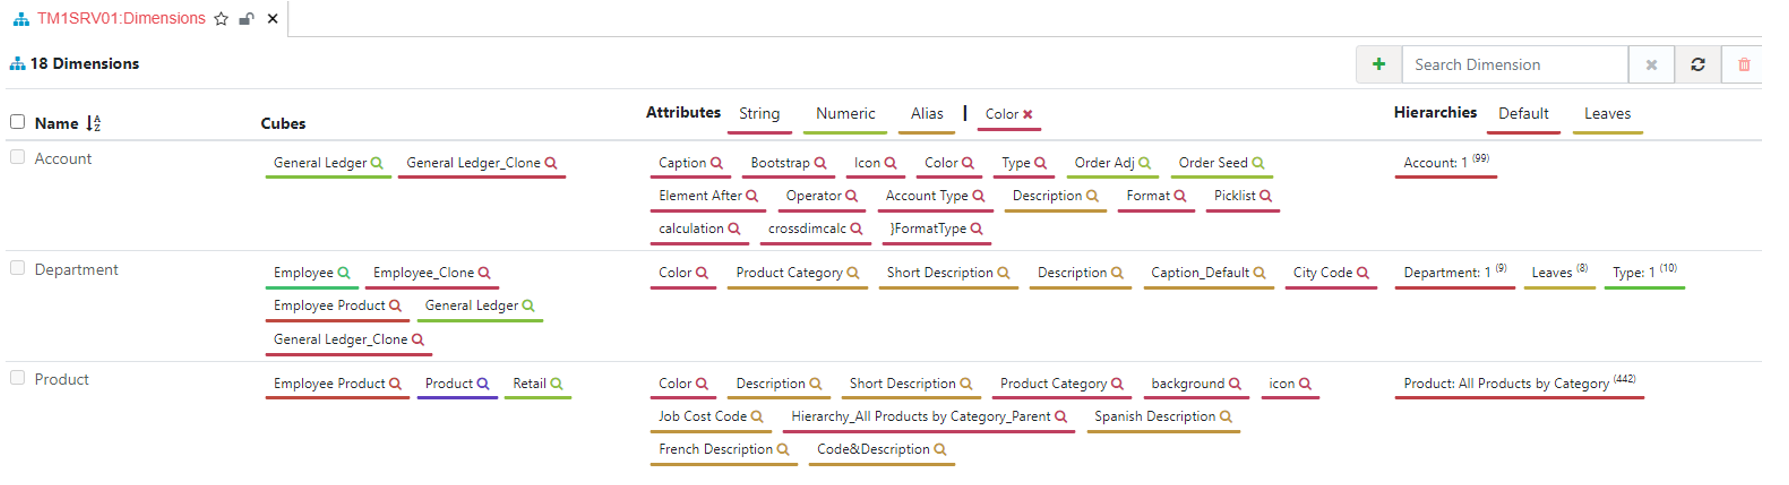
Task: Select the Numeric attributes filter tab
Action: point(845,114)
